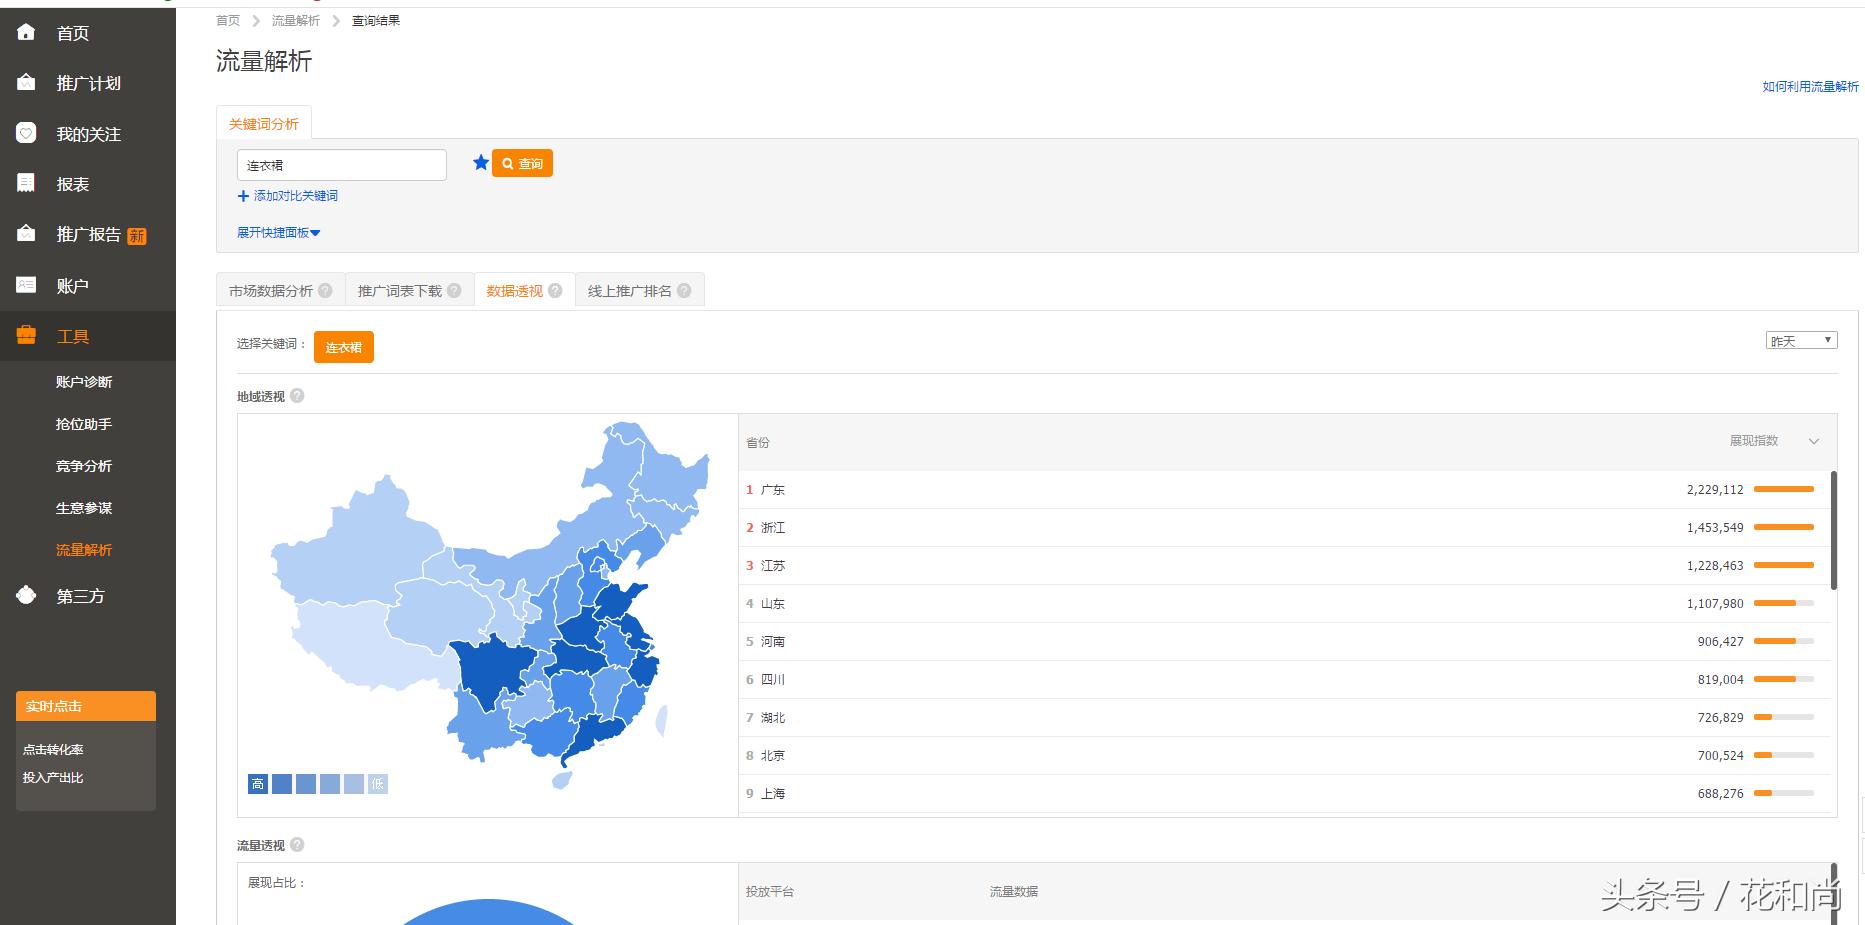The image size is (1865, 925).
Task: Open the 账户 account icon
Action: tap(26, 285)
